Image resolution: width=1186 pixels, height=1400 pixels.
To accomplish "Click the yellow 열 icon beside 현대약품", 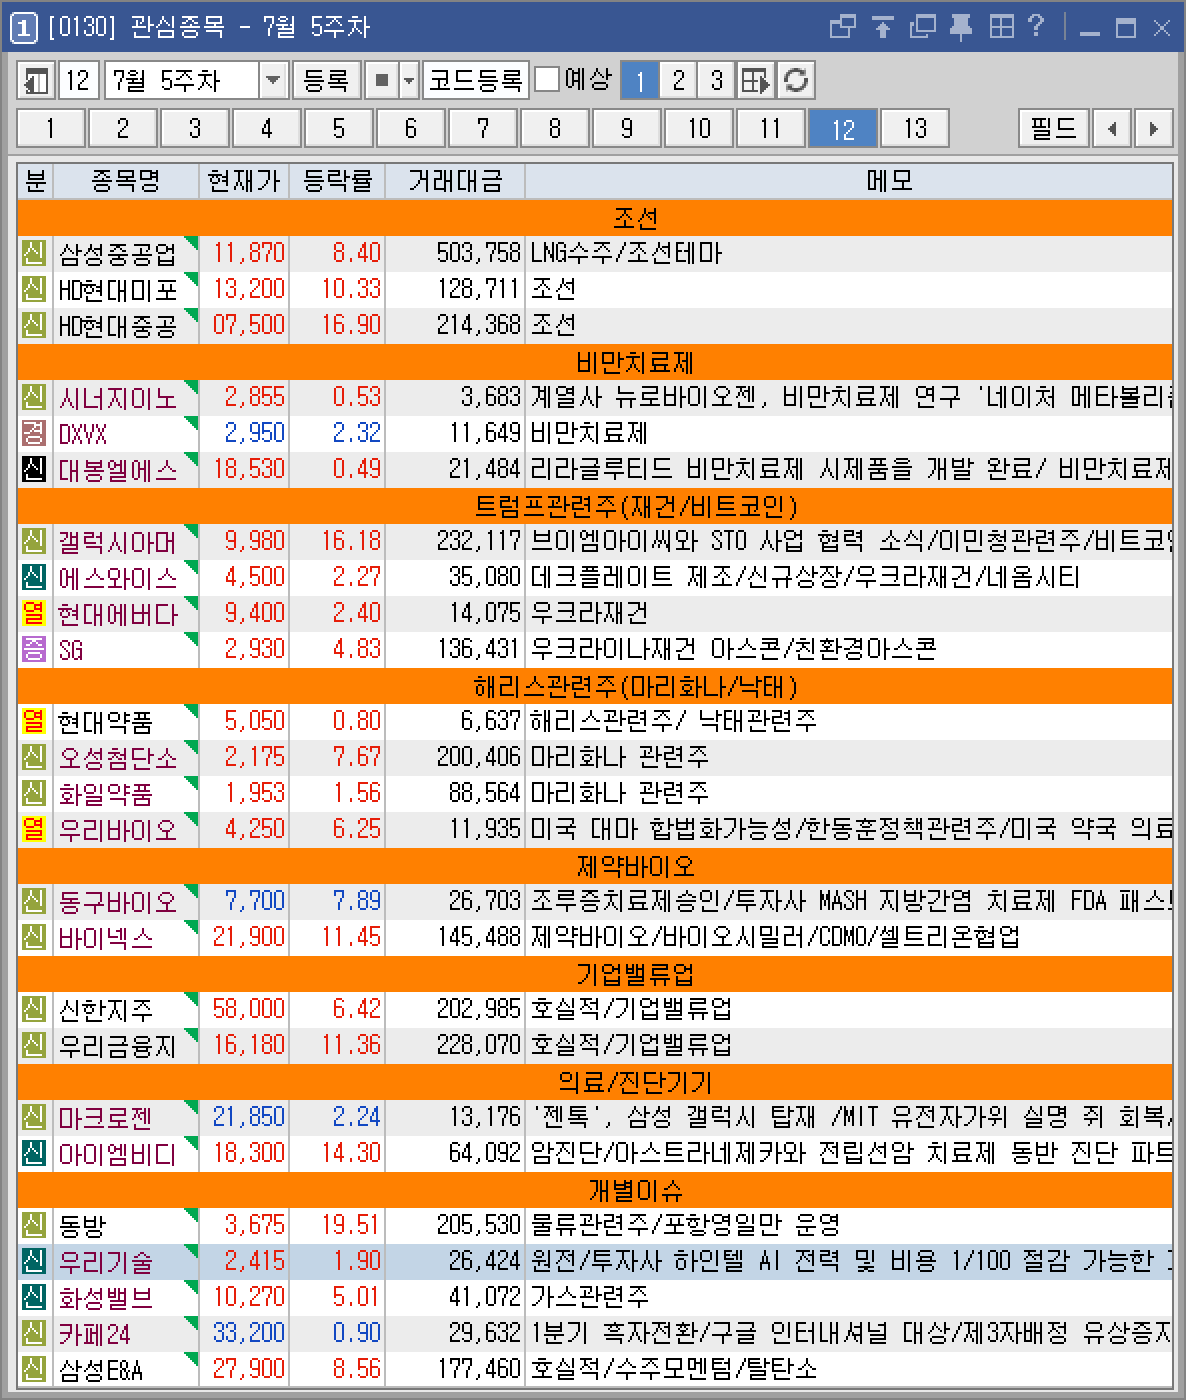I will click(34, 722).
